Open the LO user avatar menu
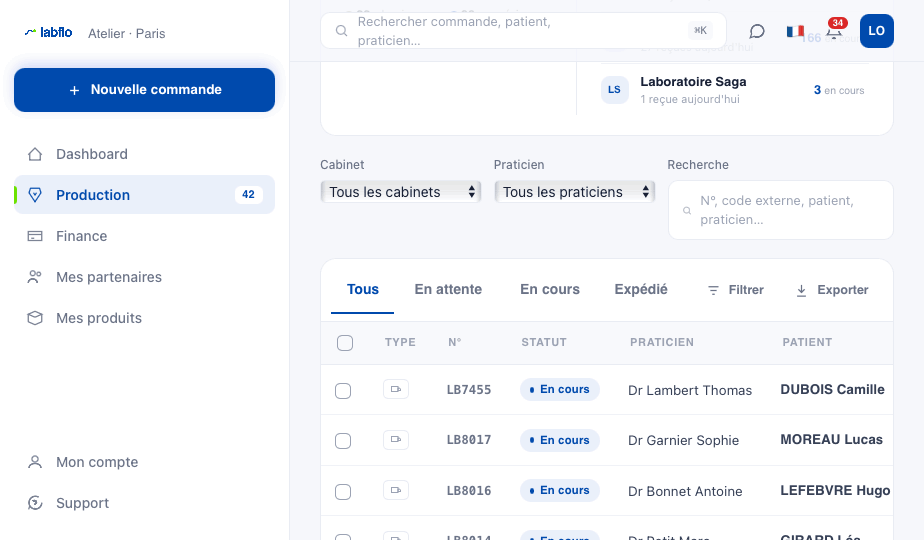This screenshot has width=924, height=540. [876, 31]
